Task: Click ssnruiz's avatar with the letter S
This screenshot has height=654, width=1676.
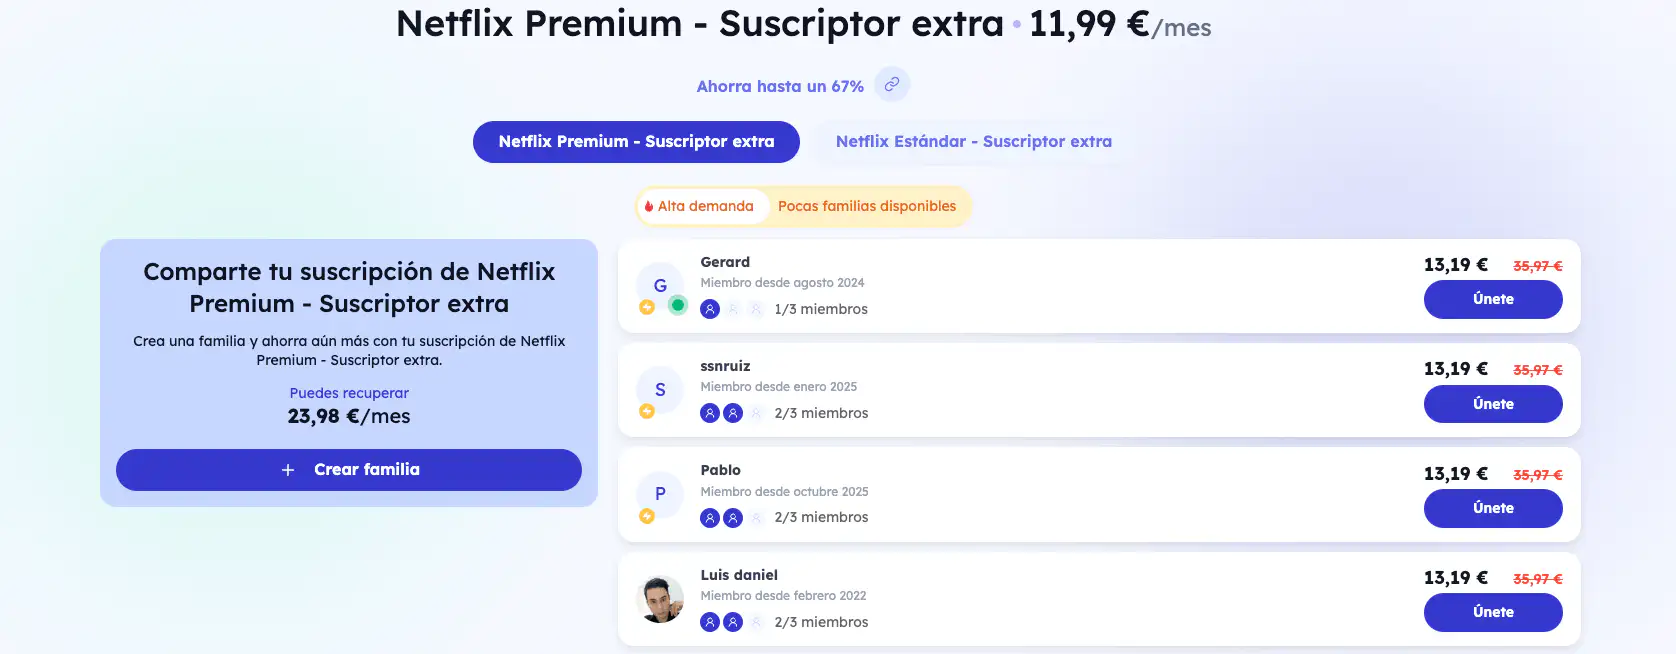Action: pyautogui.click(x=660, y=389)
